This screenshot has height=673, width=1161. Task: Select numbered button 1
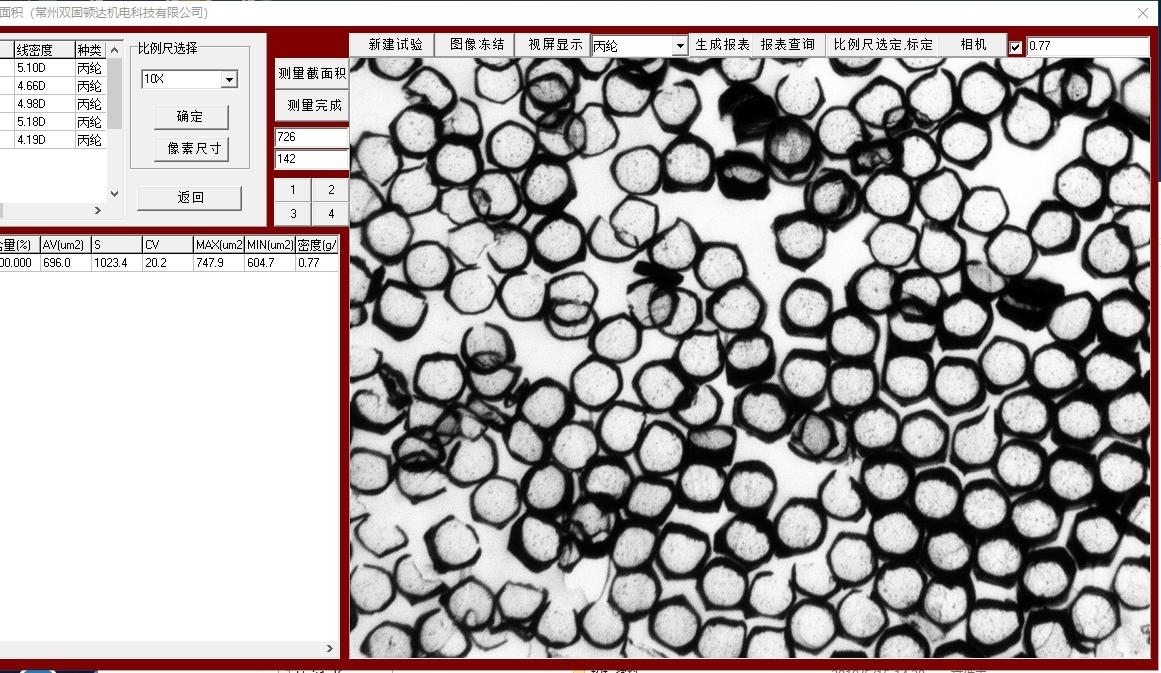(x=292, y=190)
